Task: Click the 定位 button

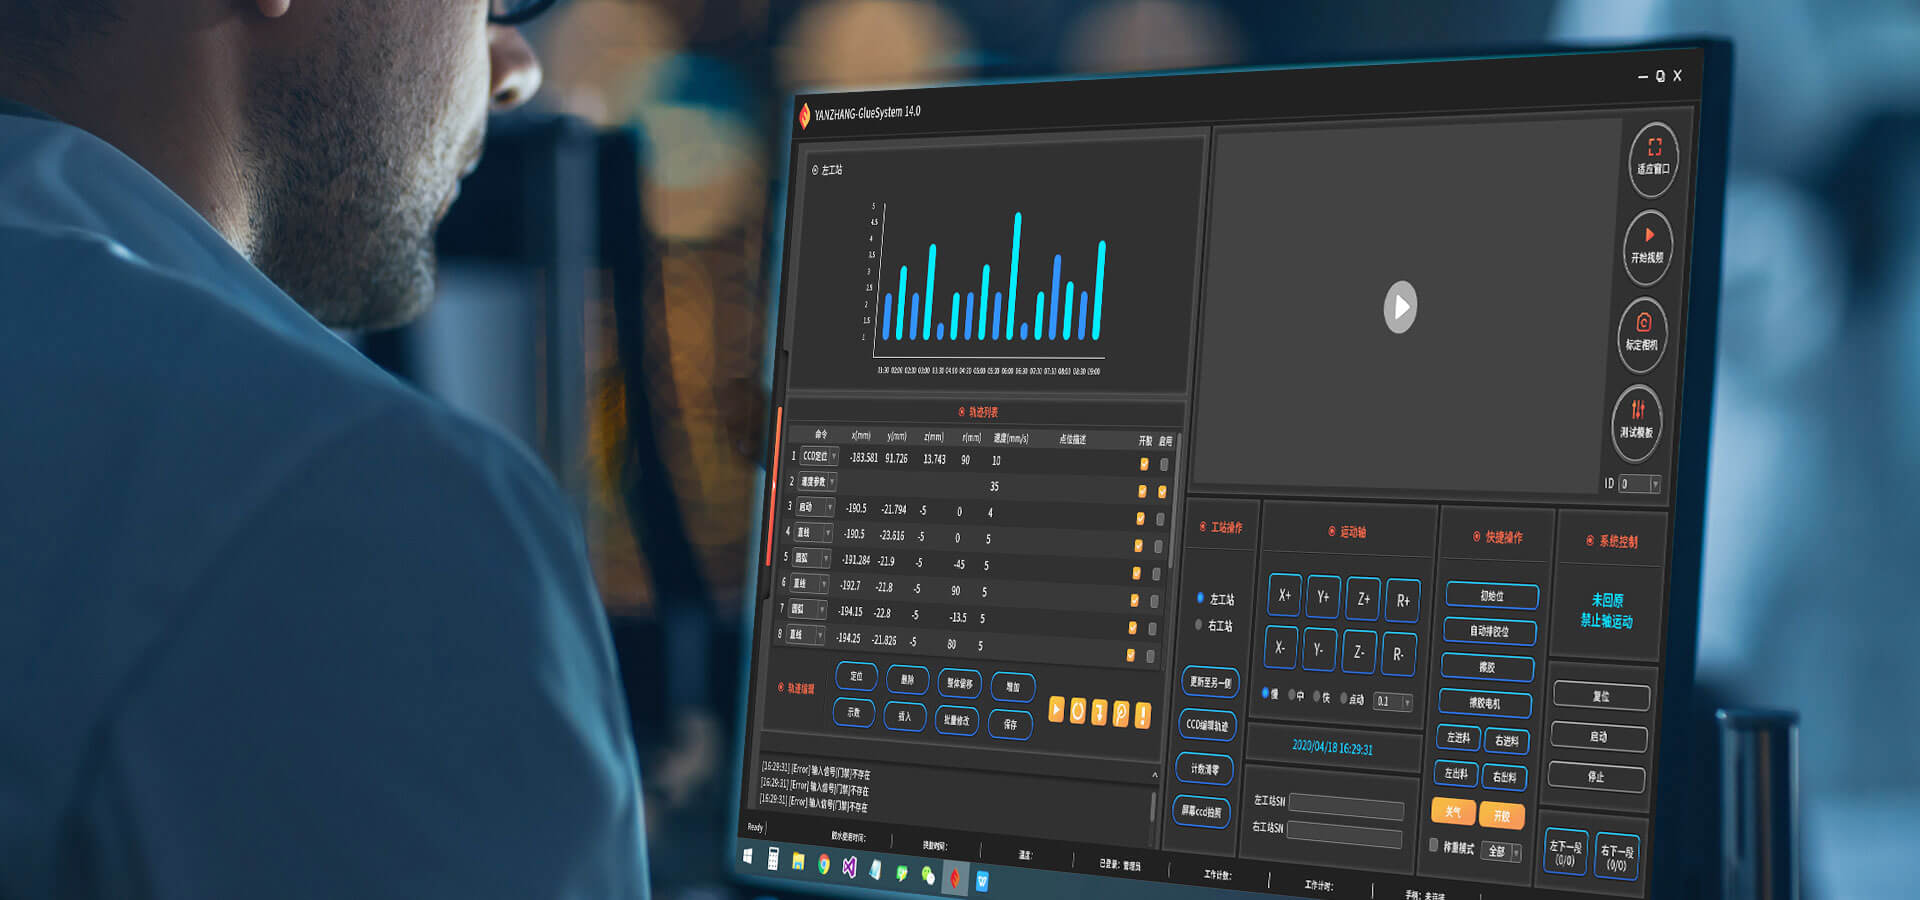Action: coord(856,677)
